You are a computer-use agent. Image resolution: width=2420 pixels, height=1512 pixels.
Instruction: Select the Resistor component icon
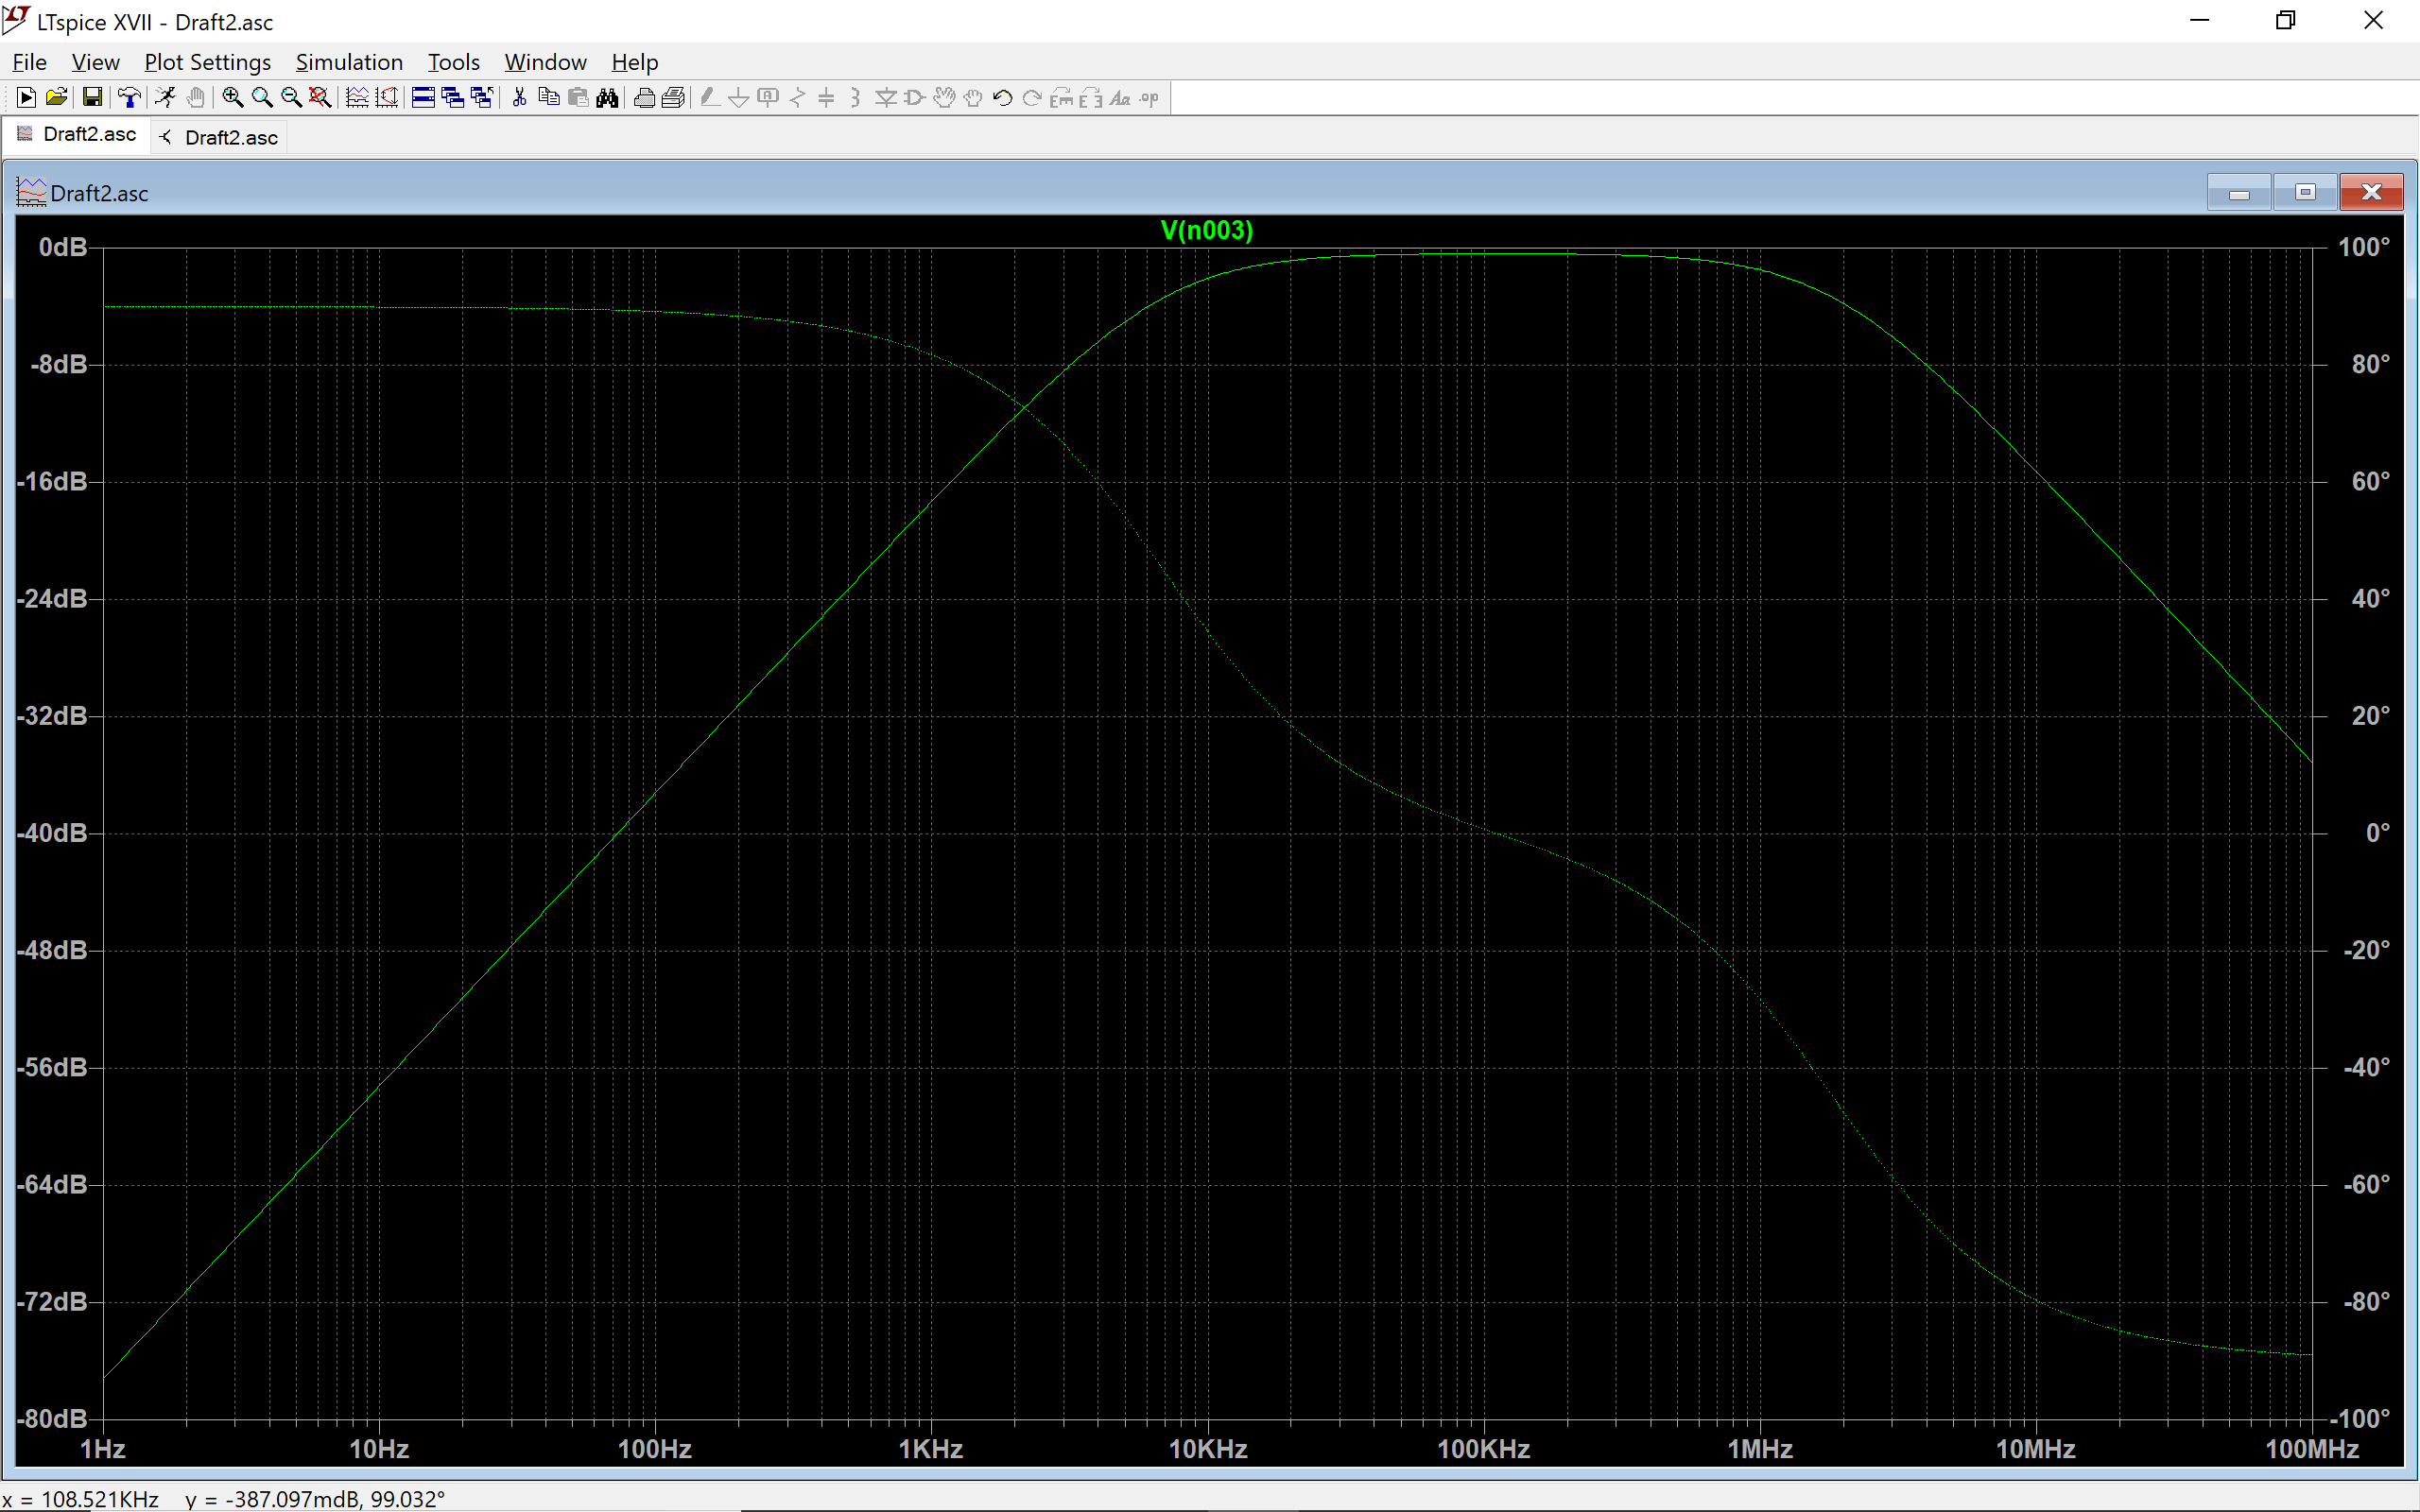click(x=797, y=97)
